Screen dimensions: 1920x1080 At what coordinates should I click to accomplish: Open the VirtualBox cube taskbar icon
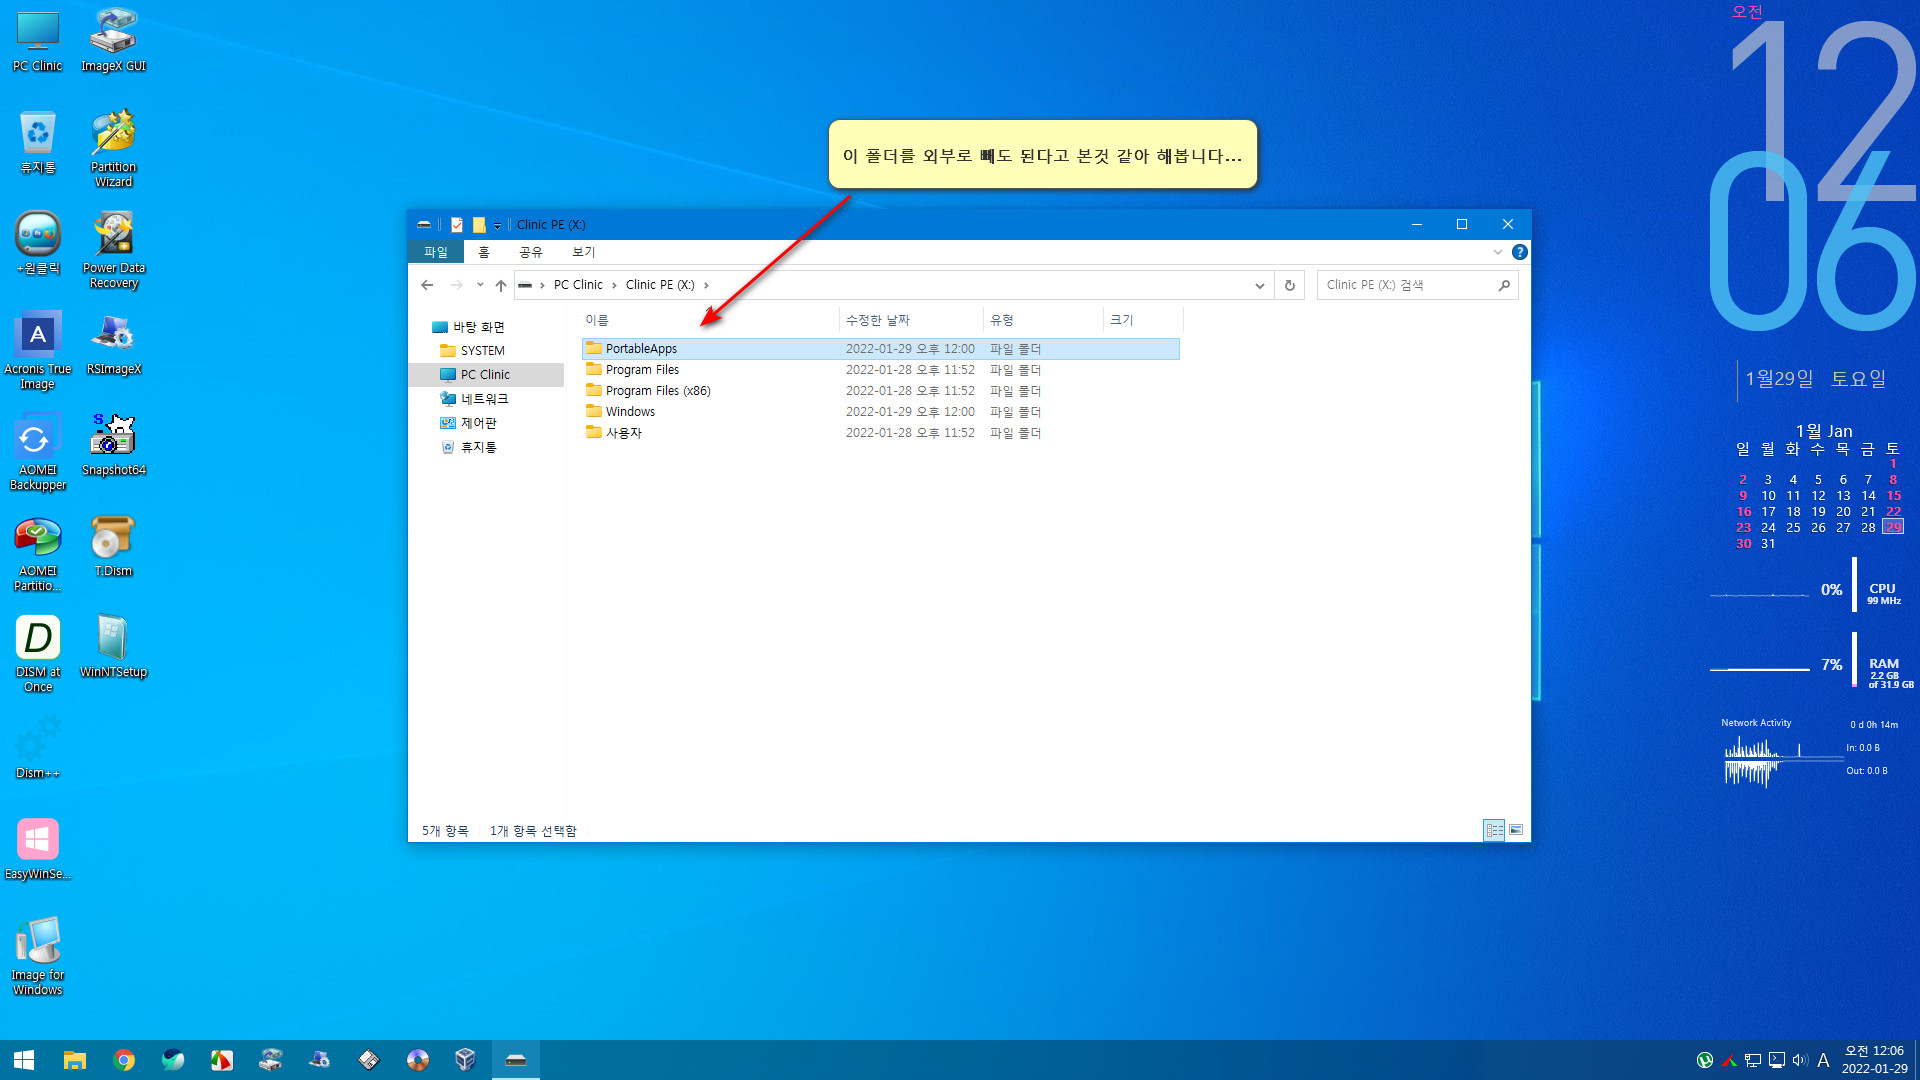pyautogui.click(x=465, y=1060)
